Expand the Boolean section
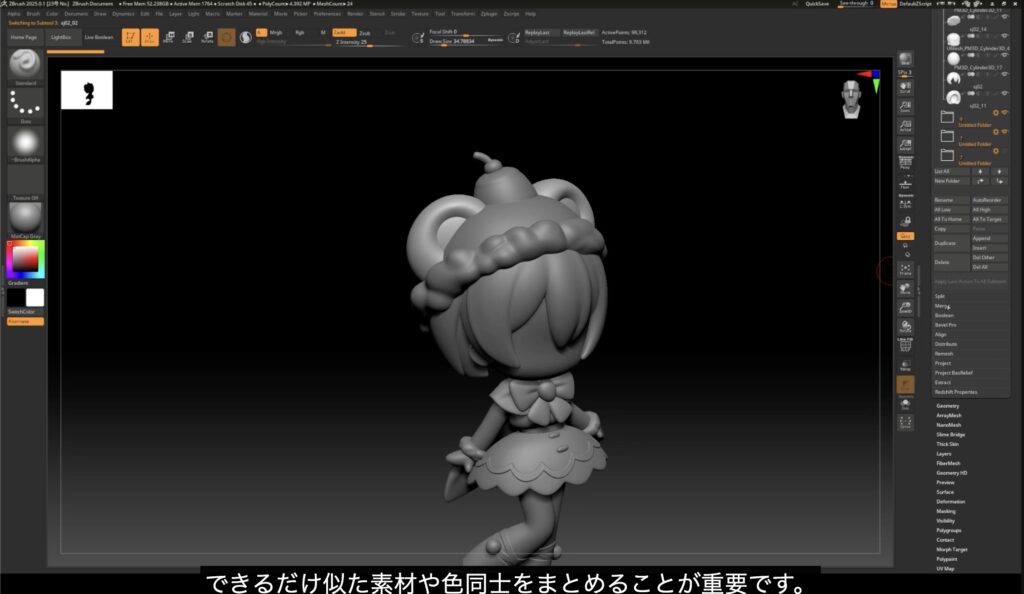The width and height of the screenshot is (1024, 594). coord(944,315)
